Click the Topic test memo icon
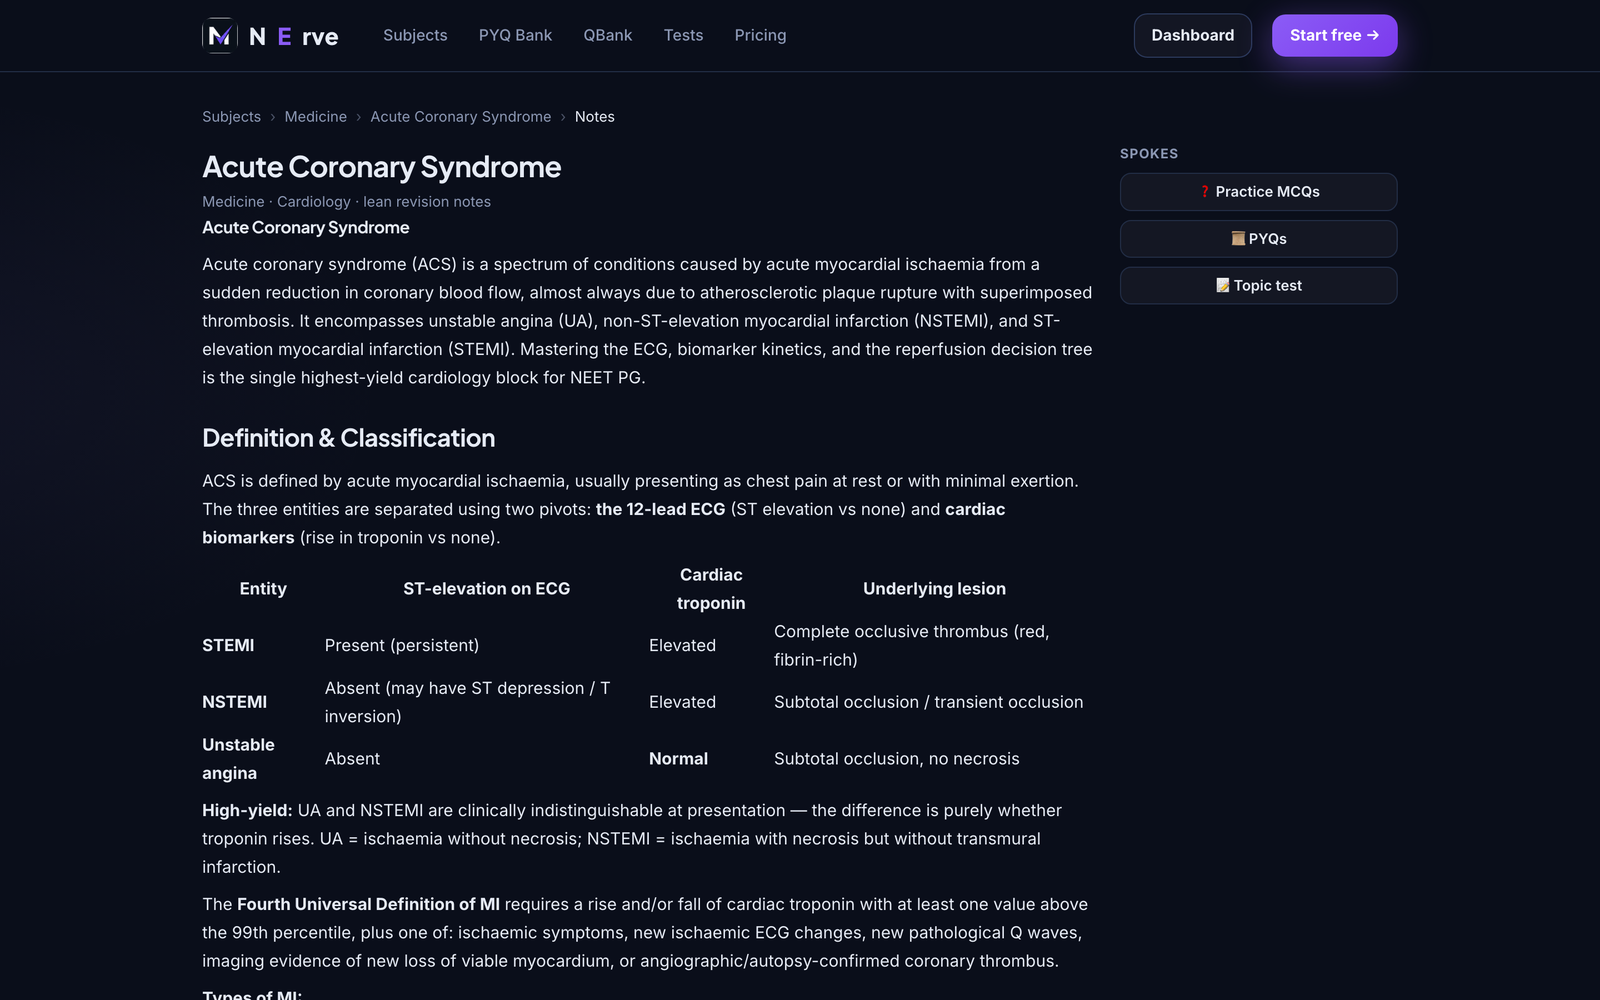This screenshot has height=1000, width=1600. click(1222, 286)
